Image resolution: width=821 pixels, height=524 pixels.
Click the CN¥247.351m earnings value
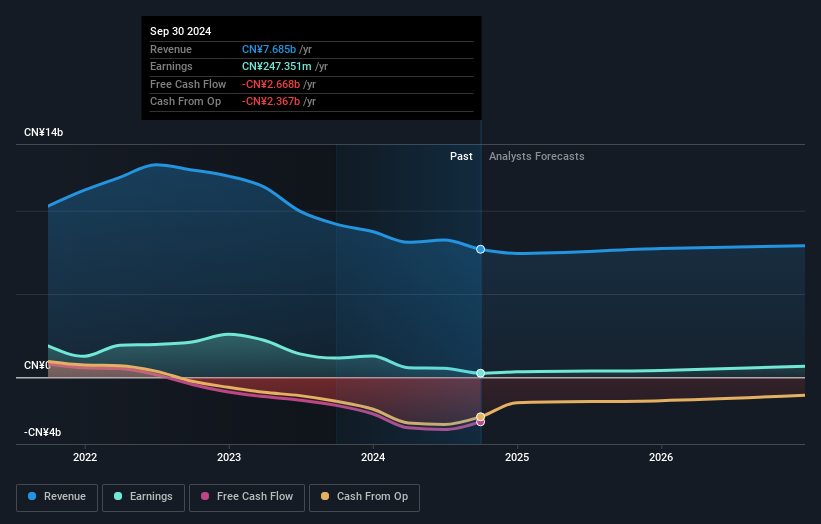point(276,66)
